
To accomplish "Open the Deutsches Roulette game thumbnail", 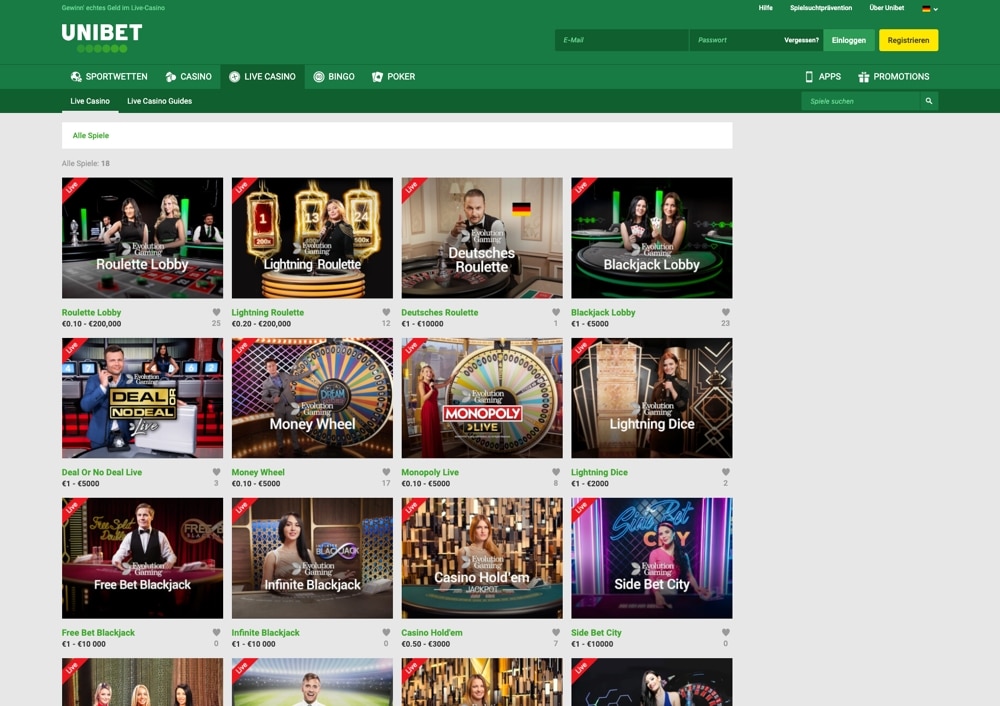I will [x=482, y=238].
